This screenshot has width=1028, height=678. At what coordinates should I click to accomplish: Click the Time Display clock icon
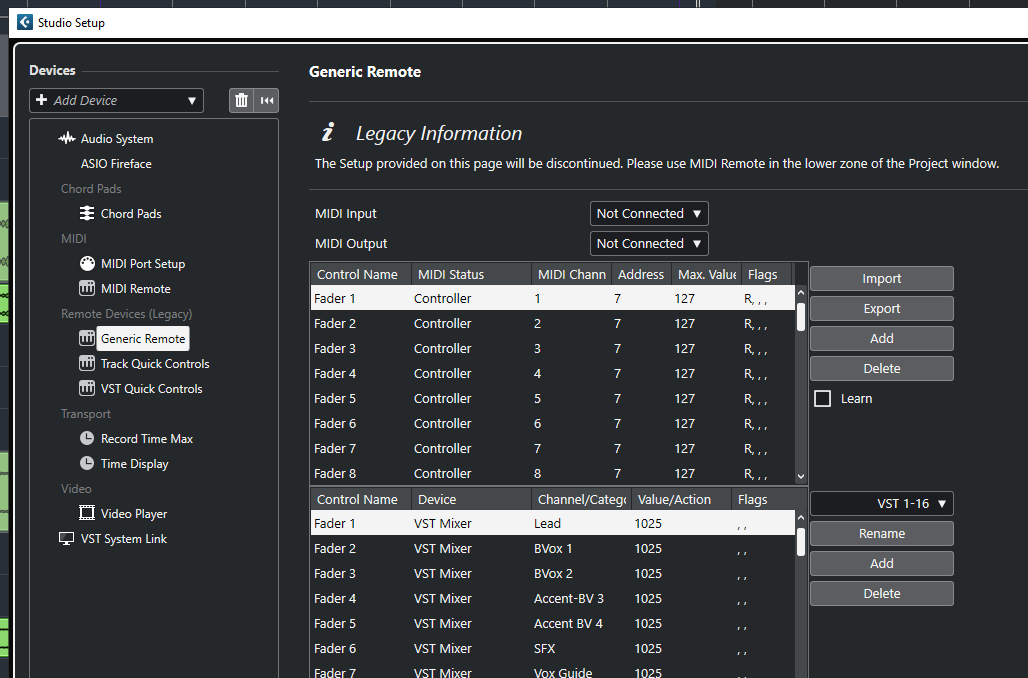tap(87, 463)
